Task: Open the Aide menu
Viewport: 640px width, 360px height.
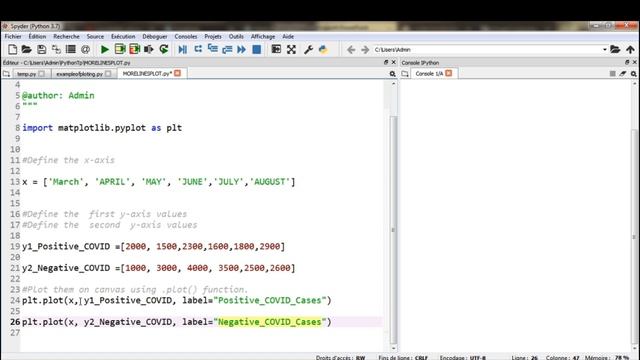Action: click(288, 36)
